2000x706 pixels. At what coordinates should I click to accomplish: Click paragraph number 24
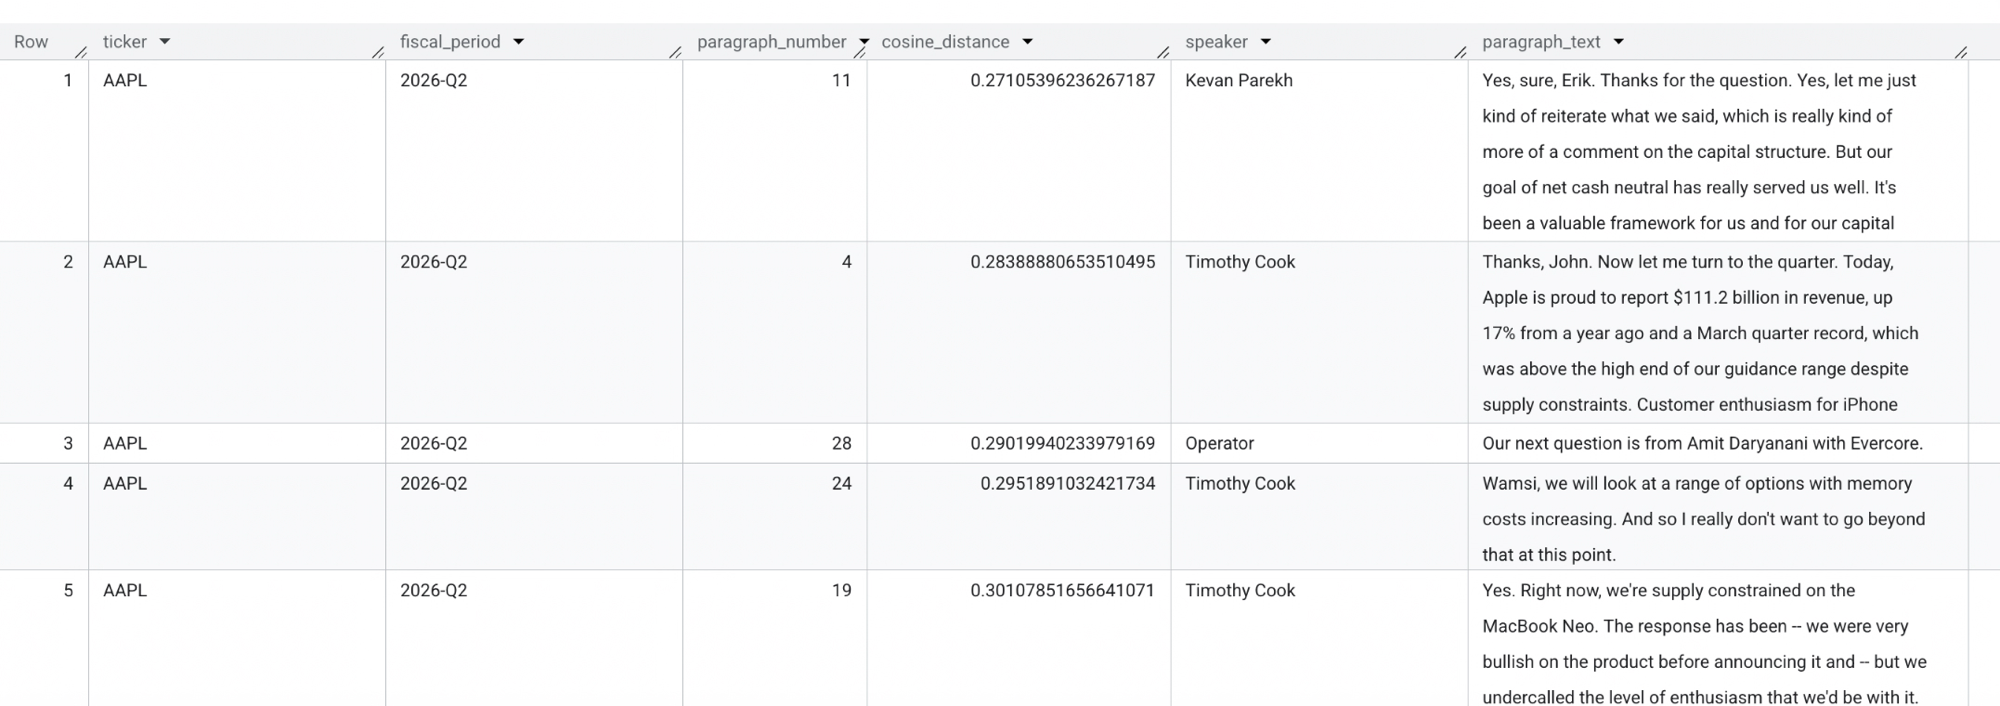[x=841, y=483]
